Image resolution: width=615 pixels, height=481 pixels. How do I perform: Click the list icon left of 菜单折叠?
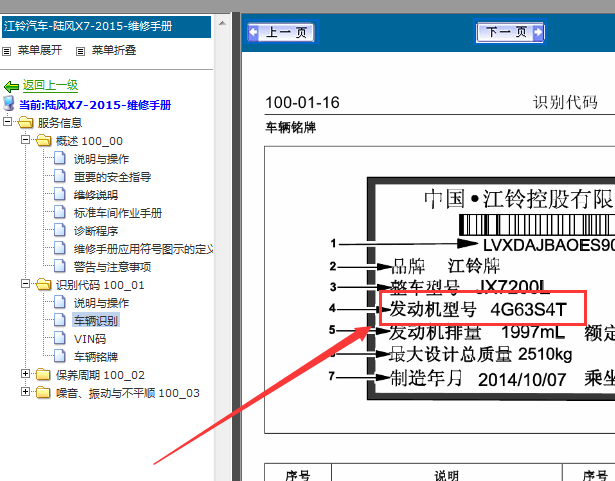click(80, 51)
